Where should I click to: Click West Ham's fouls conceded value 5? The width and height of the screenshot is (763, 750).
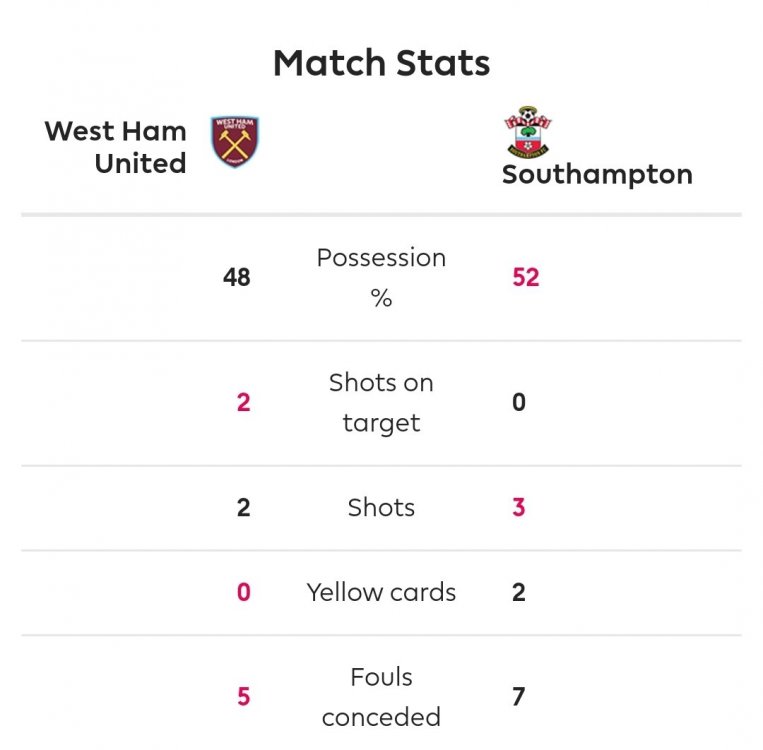coord(243,697)
